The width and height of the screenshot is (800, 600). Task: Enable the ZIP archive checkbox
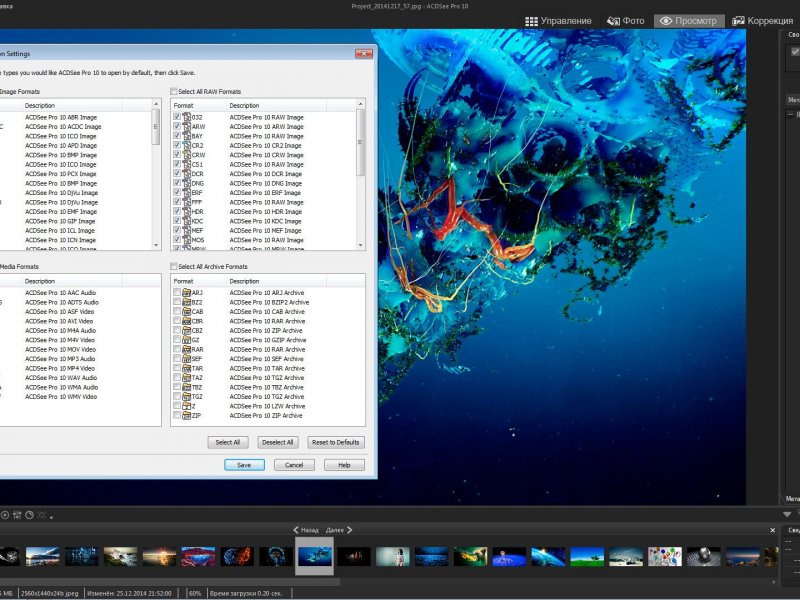[x=177, y=415]
